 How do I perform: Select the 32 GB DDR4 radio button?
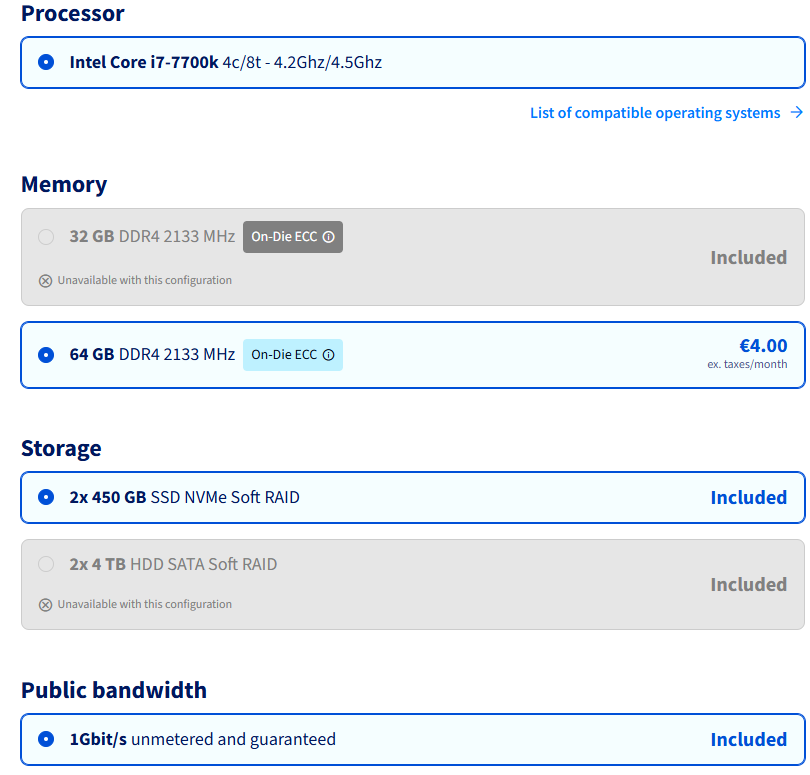pyautogui.click(x=46, y=237)
